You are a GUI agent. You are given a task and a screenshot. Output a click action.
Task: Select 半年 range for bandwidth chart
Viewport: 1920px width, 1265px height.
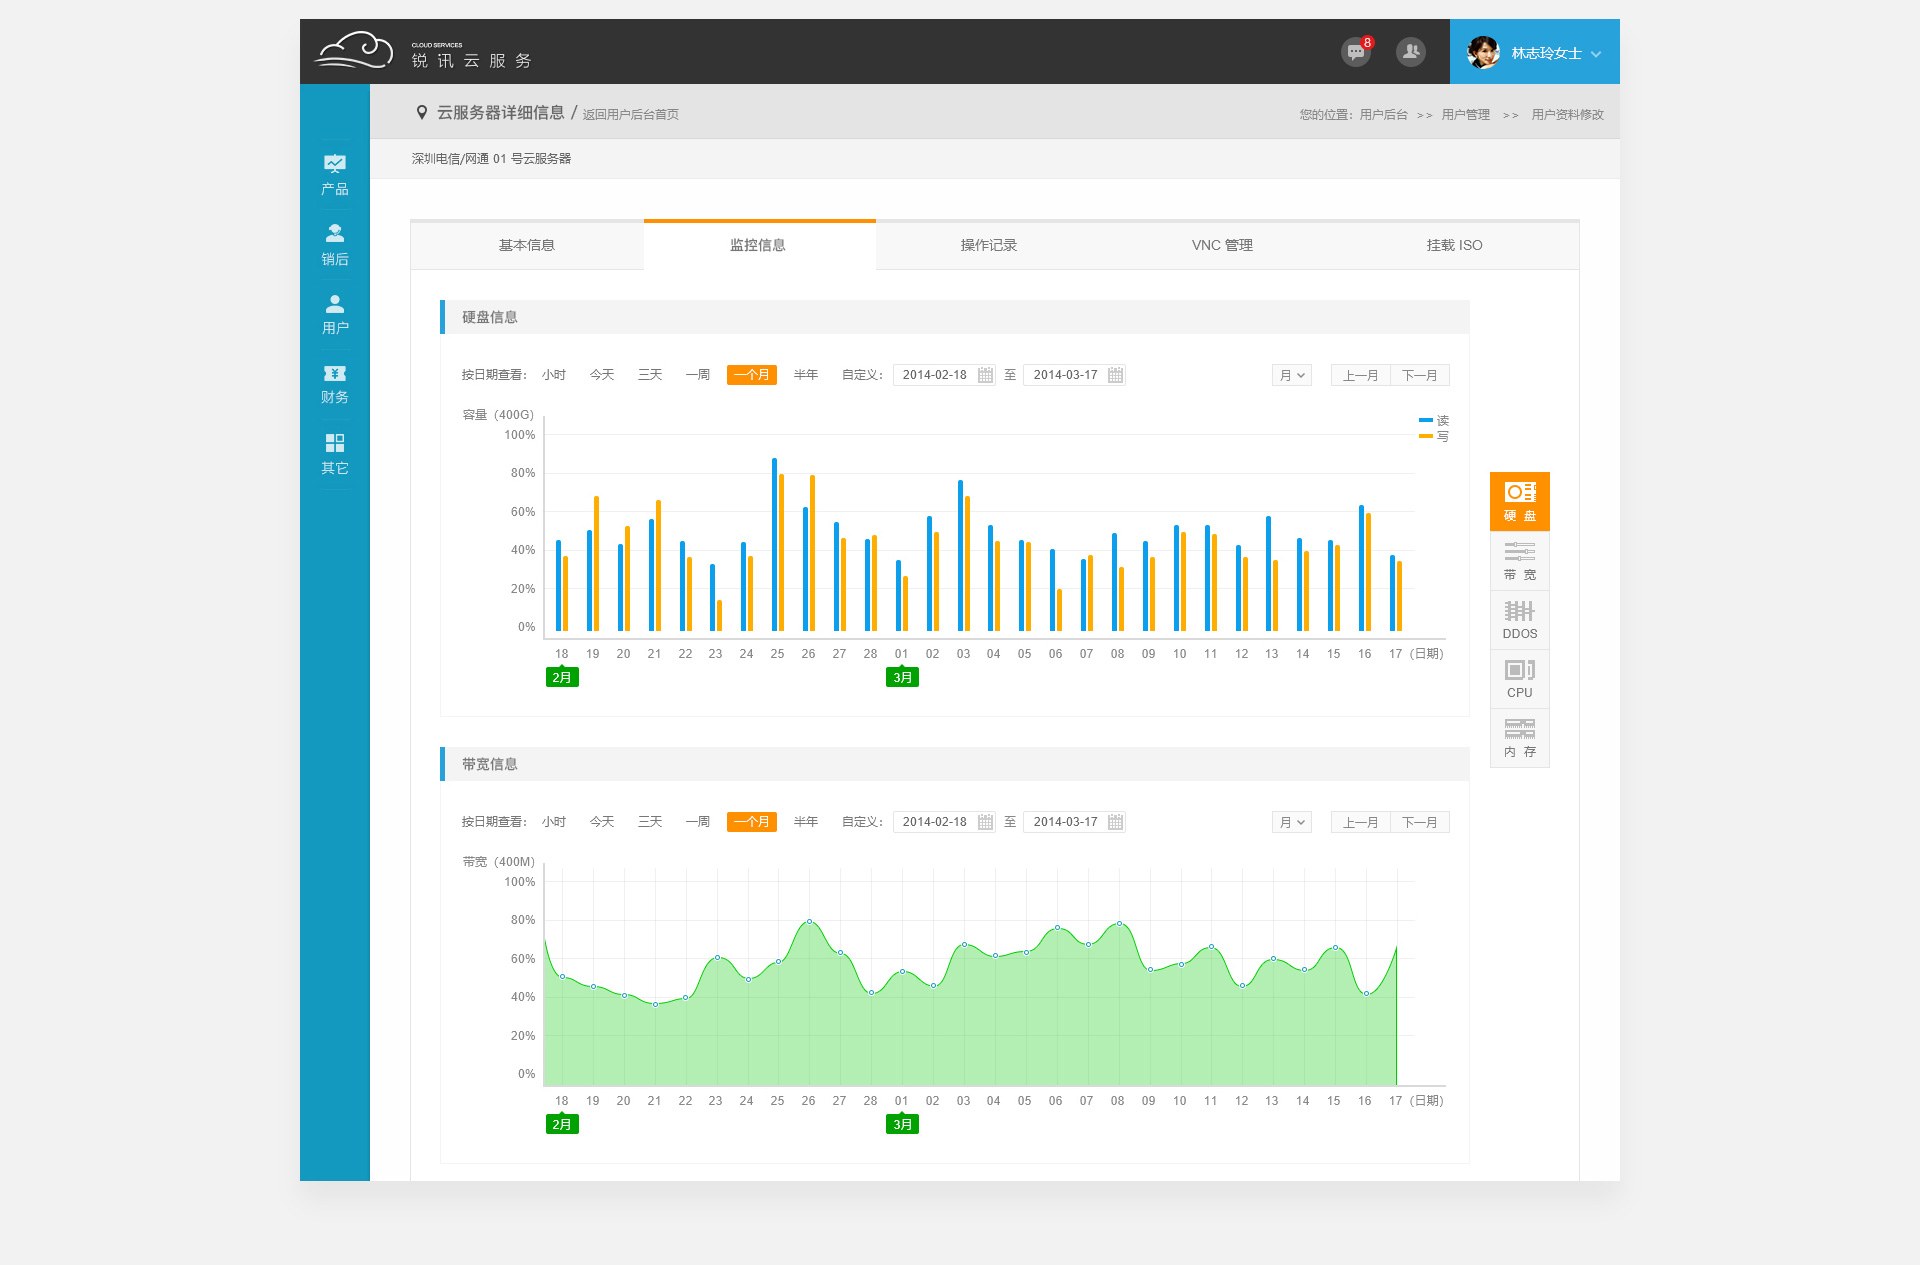(805, 822)
